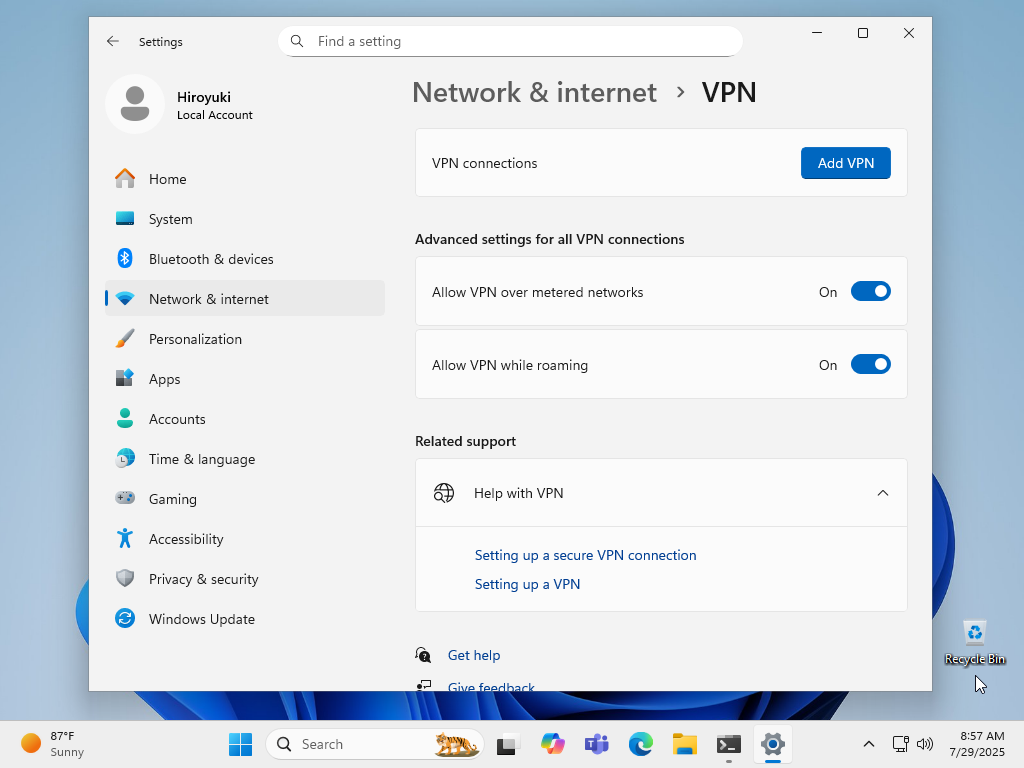This screenshot has height=768, width=1024.
Task: Turn off Allow VPN while roaming
Action: [x=870, y=364]
